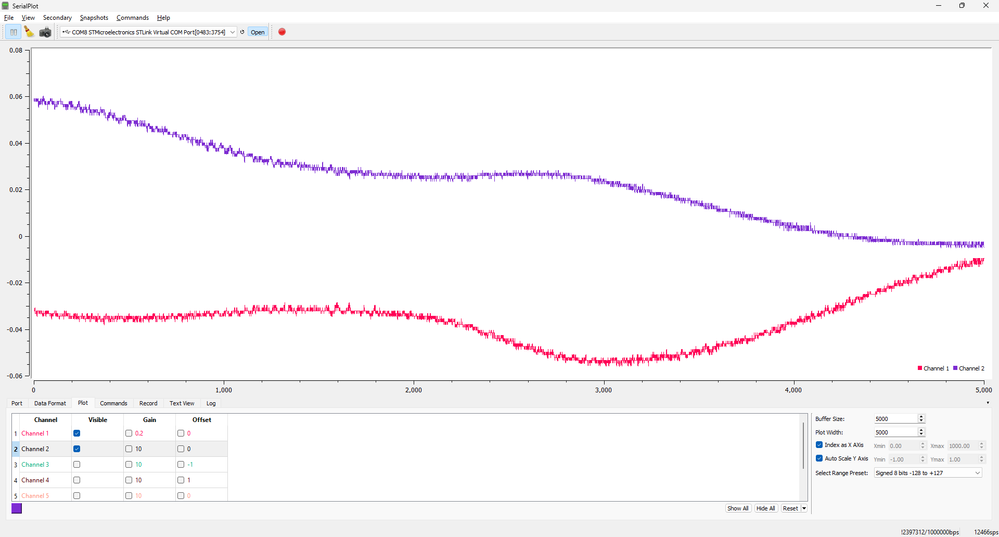Select the Channel 4 name cell

[45, 480]
